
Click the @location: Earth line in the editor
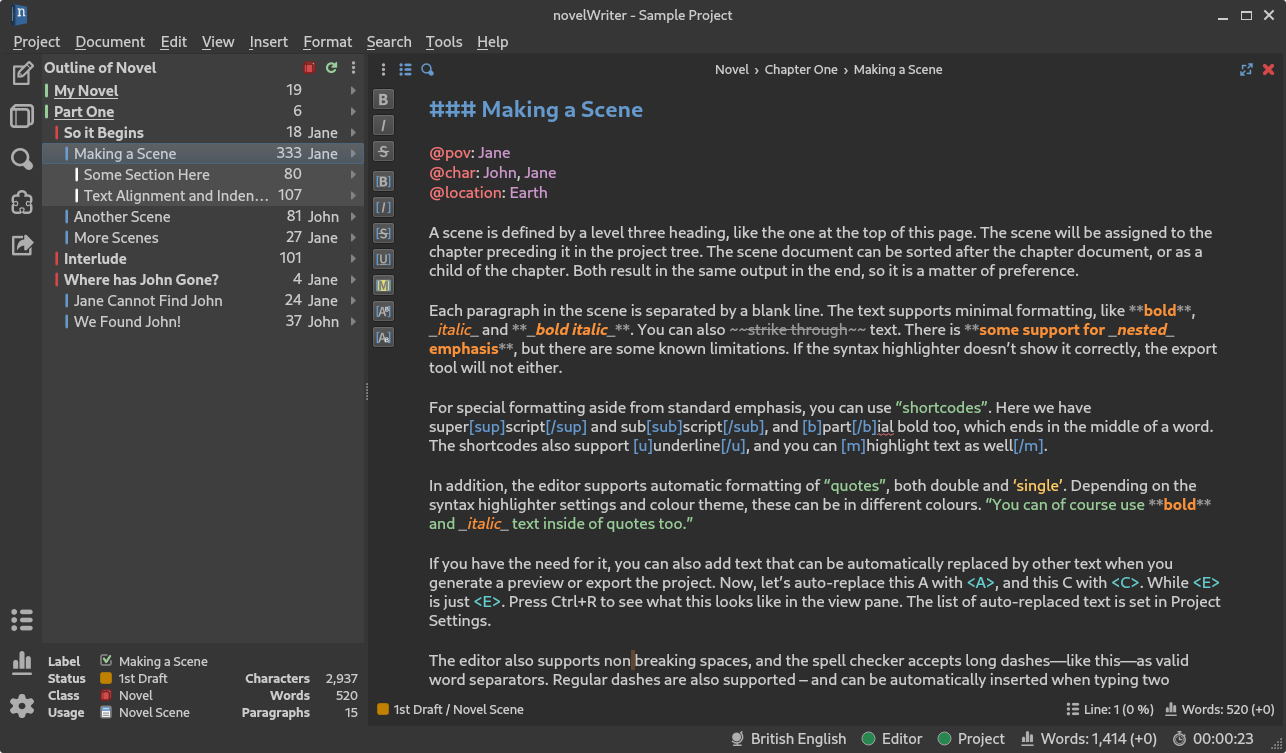pyautogui.click(x=488, y=192)
